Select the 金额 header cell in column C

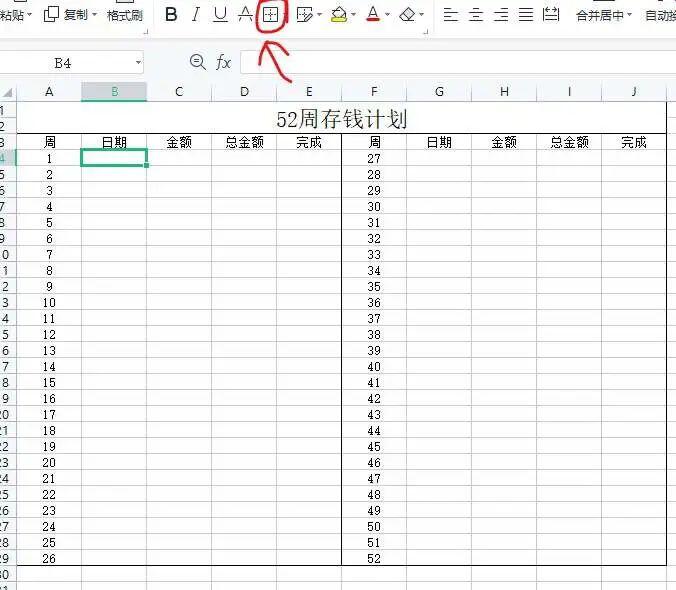[x=179, y=142]
